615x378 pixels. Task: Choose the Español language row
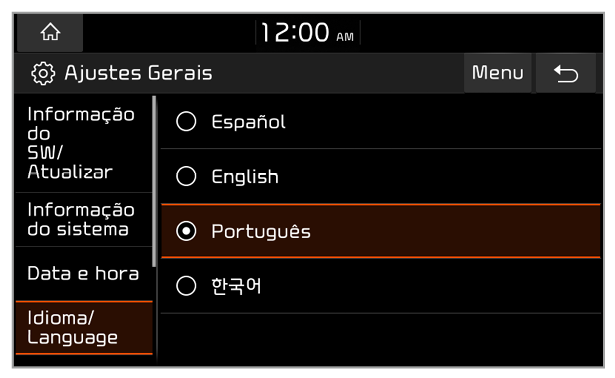(x=380, y=122)
